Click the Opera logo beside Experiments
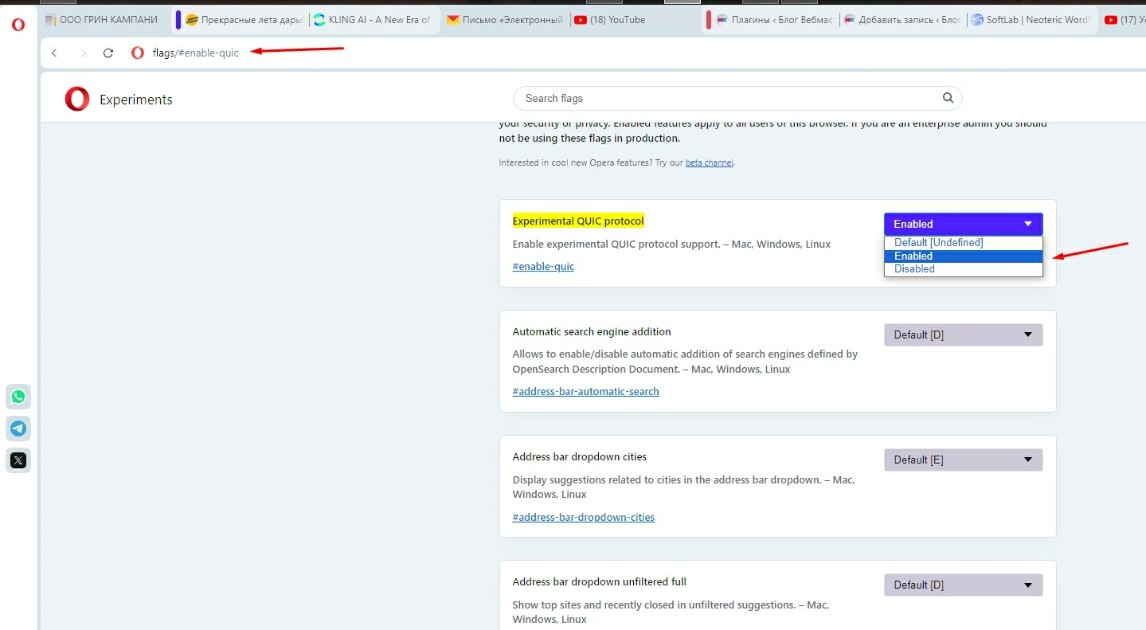Viewport: 1146px width, 630px height. point(77,99)
